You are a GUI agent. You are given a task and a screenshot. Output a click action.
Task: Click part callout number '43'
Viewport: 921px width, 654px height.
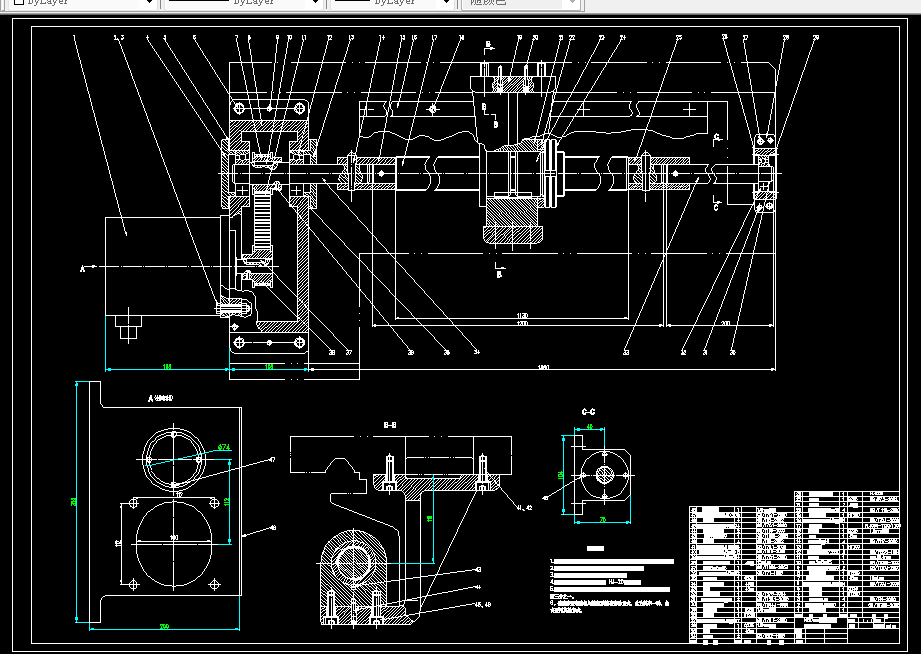pyautogui.click(x=478, y=569)
